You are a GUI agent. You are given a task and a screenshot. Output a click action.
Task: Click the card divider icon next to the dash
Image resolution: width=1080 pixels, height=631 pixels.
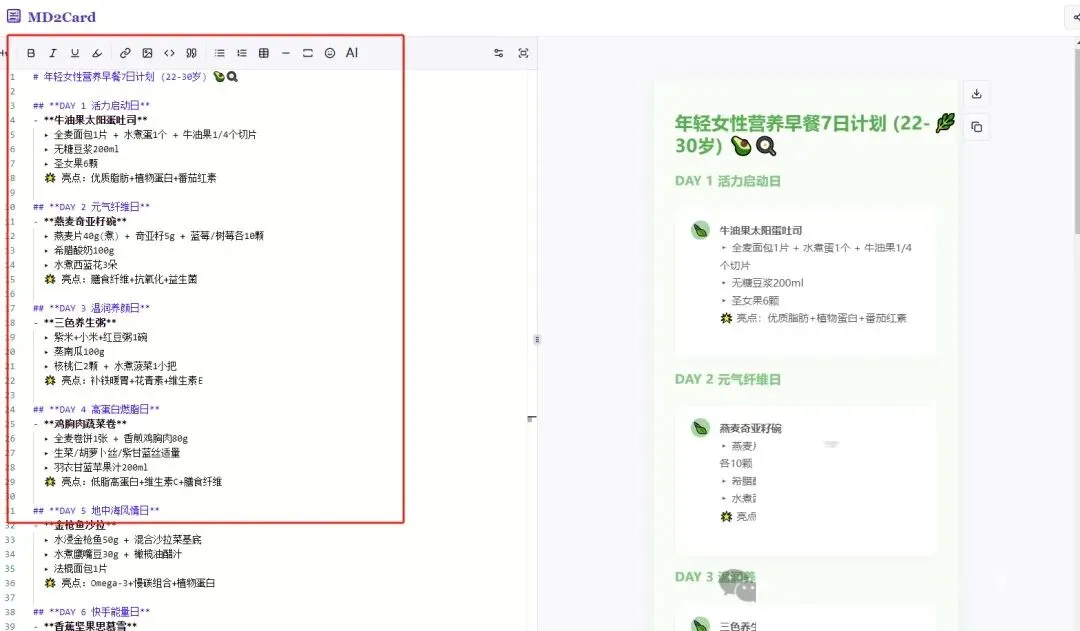pyautogui.click(x=308, y=53)
